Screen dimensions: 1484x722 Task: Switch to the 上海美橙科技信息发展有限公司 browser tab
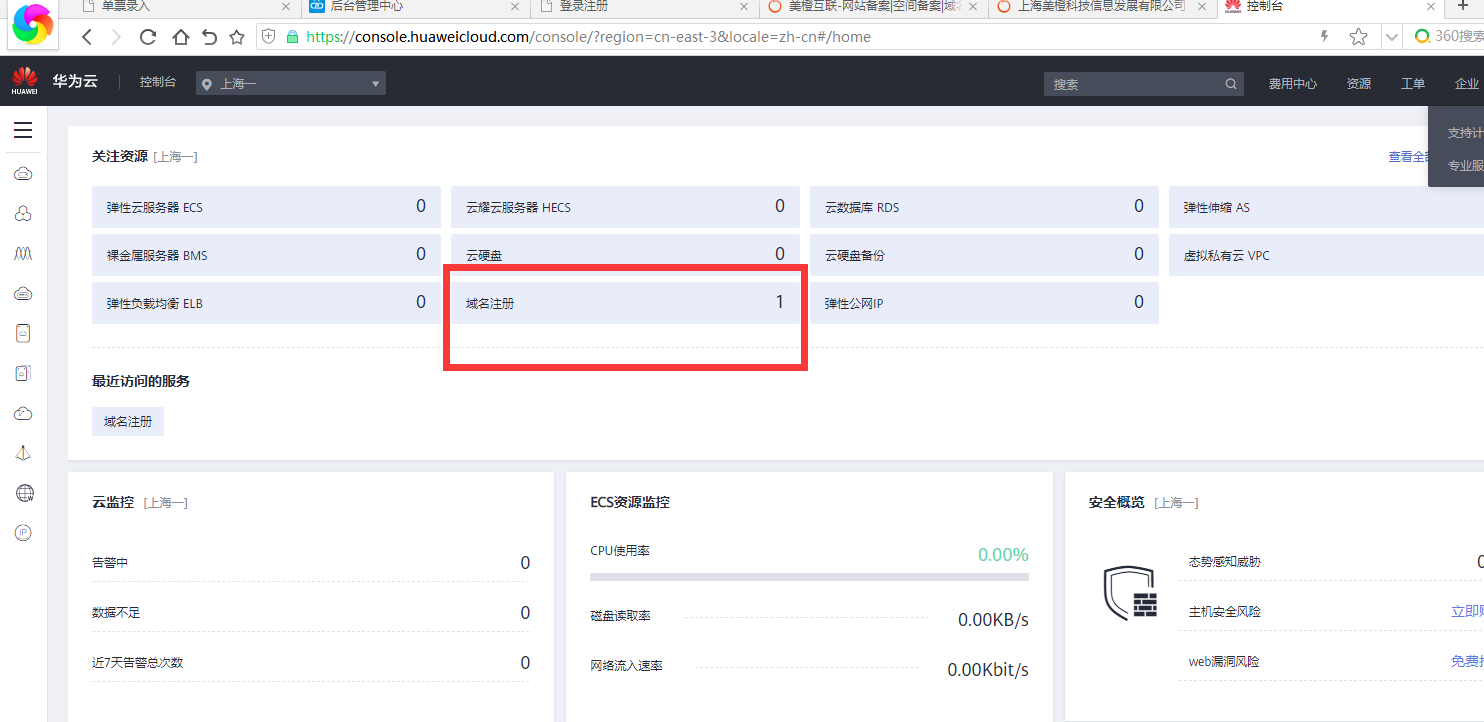click(x=1102, y=6)
